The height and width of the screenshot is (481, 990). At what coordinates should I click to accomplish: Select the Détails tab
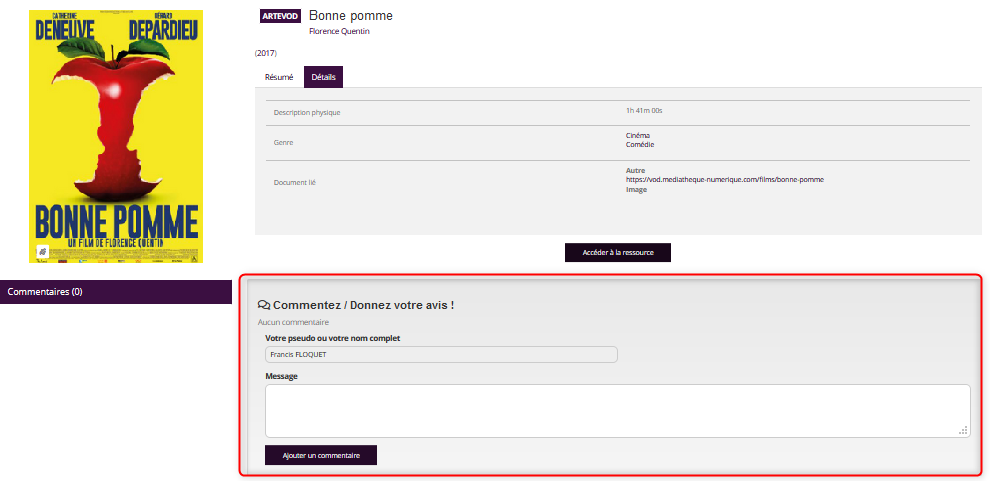(323, 77)
